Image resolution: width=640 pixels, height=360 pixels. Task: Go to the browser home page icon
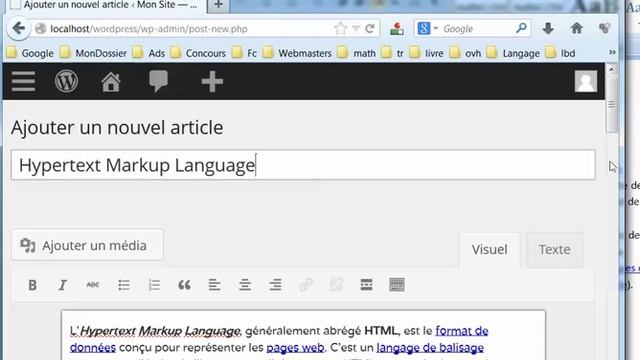click(576, 29)
